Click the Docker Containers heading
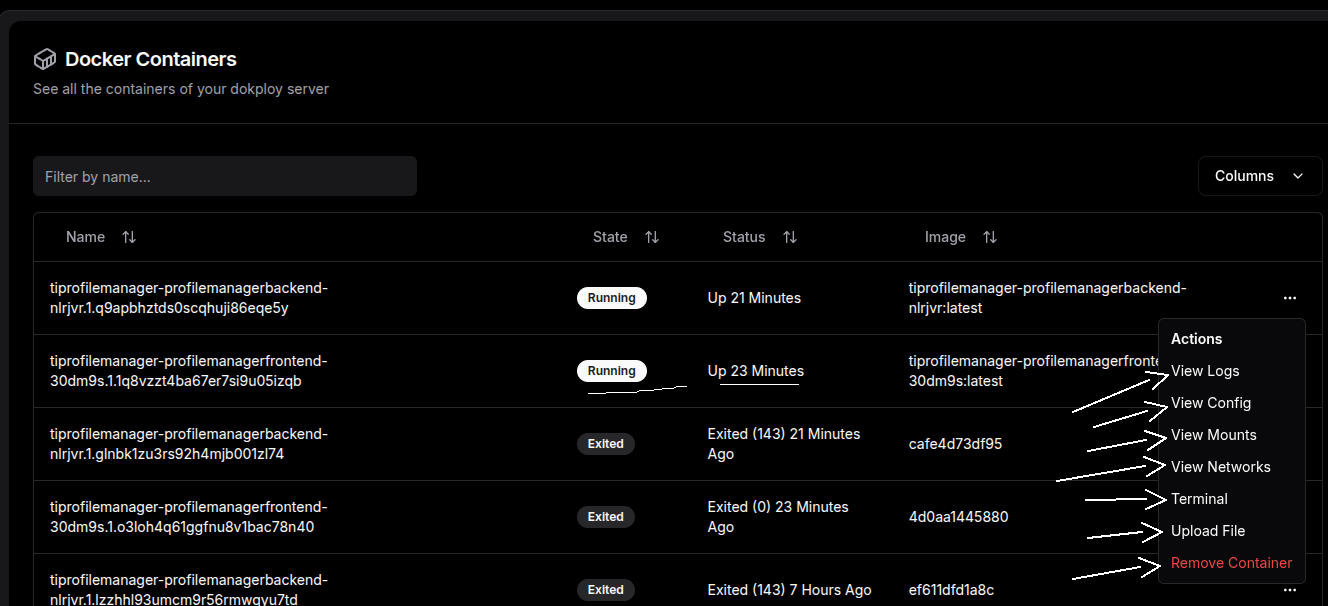This screenshot has height=606, width=1328. click(x=151, y=59)
